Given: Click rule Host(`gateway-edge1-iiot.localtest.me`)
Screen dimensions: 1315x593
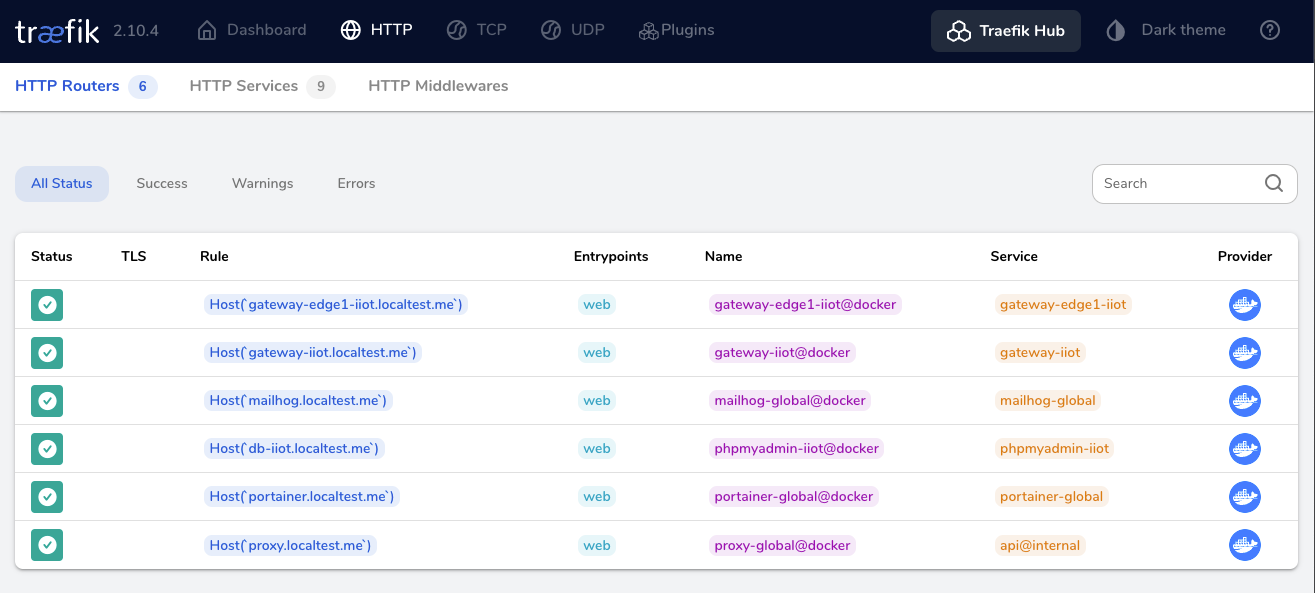Looking at the screenshot, I should pyautogui.click(x=336, y=304).
